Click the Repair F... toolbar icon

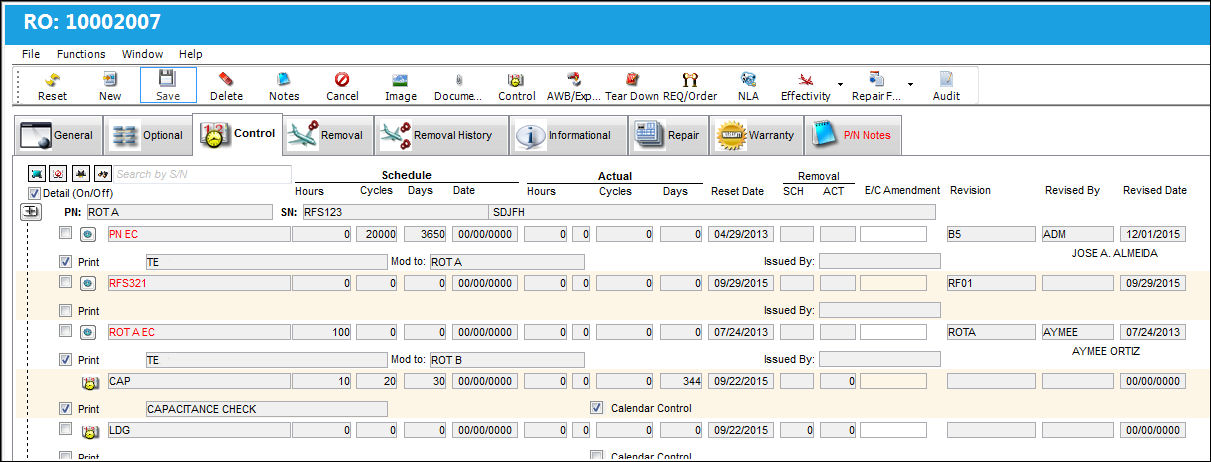click(877, 80)
